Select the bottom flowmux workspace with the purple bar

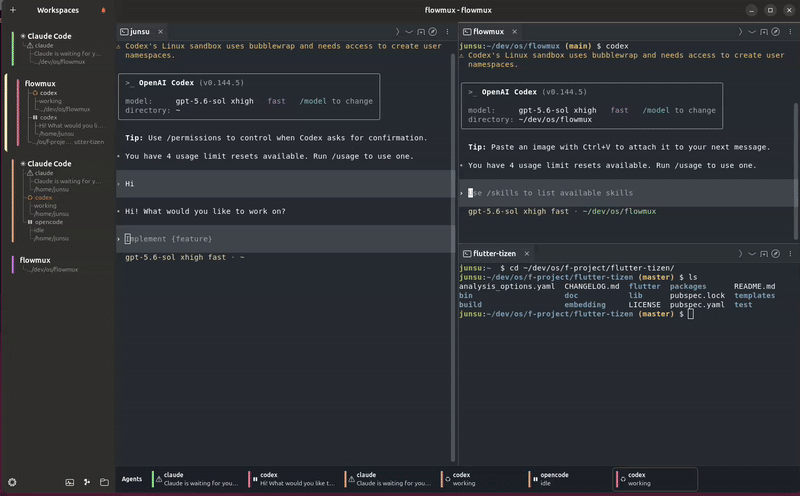click(35, 260)
